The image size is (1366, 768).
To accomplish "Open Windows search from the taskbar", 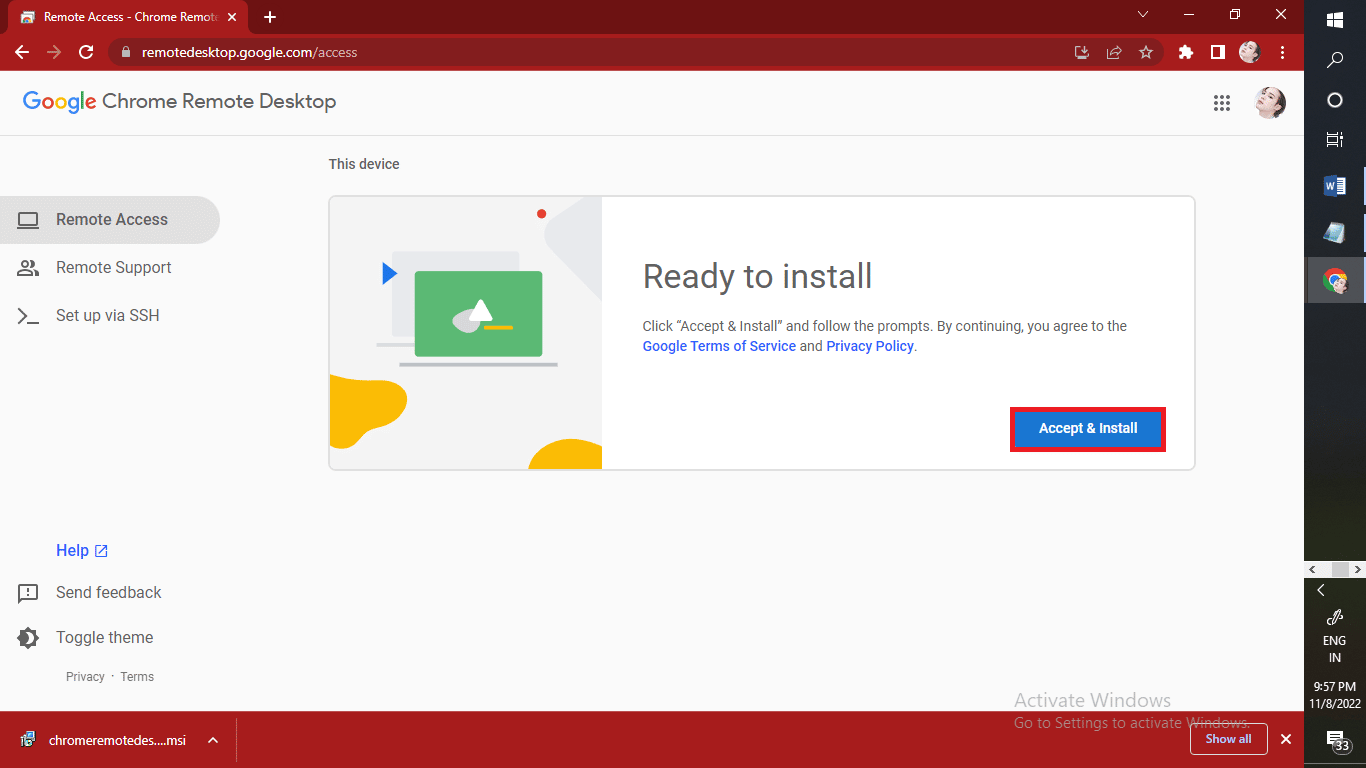I will tap(1334, 60).
